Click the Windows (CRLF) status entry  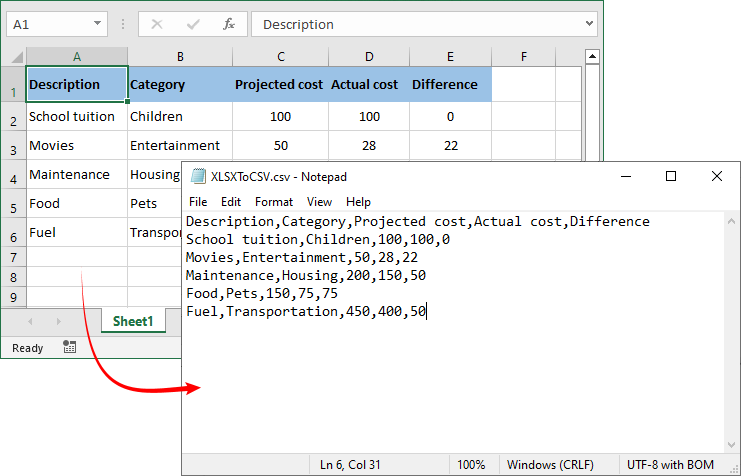click(x=550, y=465)
